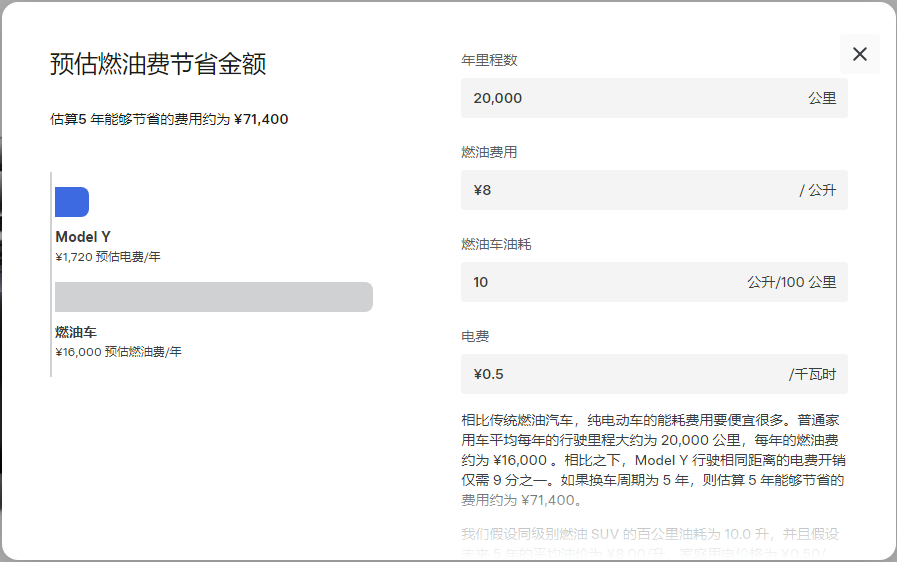Click the 估算5年能够节省的费用约为 ¥71,400 line

click(169, 119)
